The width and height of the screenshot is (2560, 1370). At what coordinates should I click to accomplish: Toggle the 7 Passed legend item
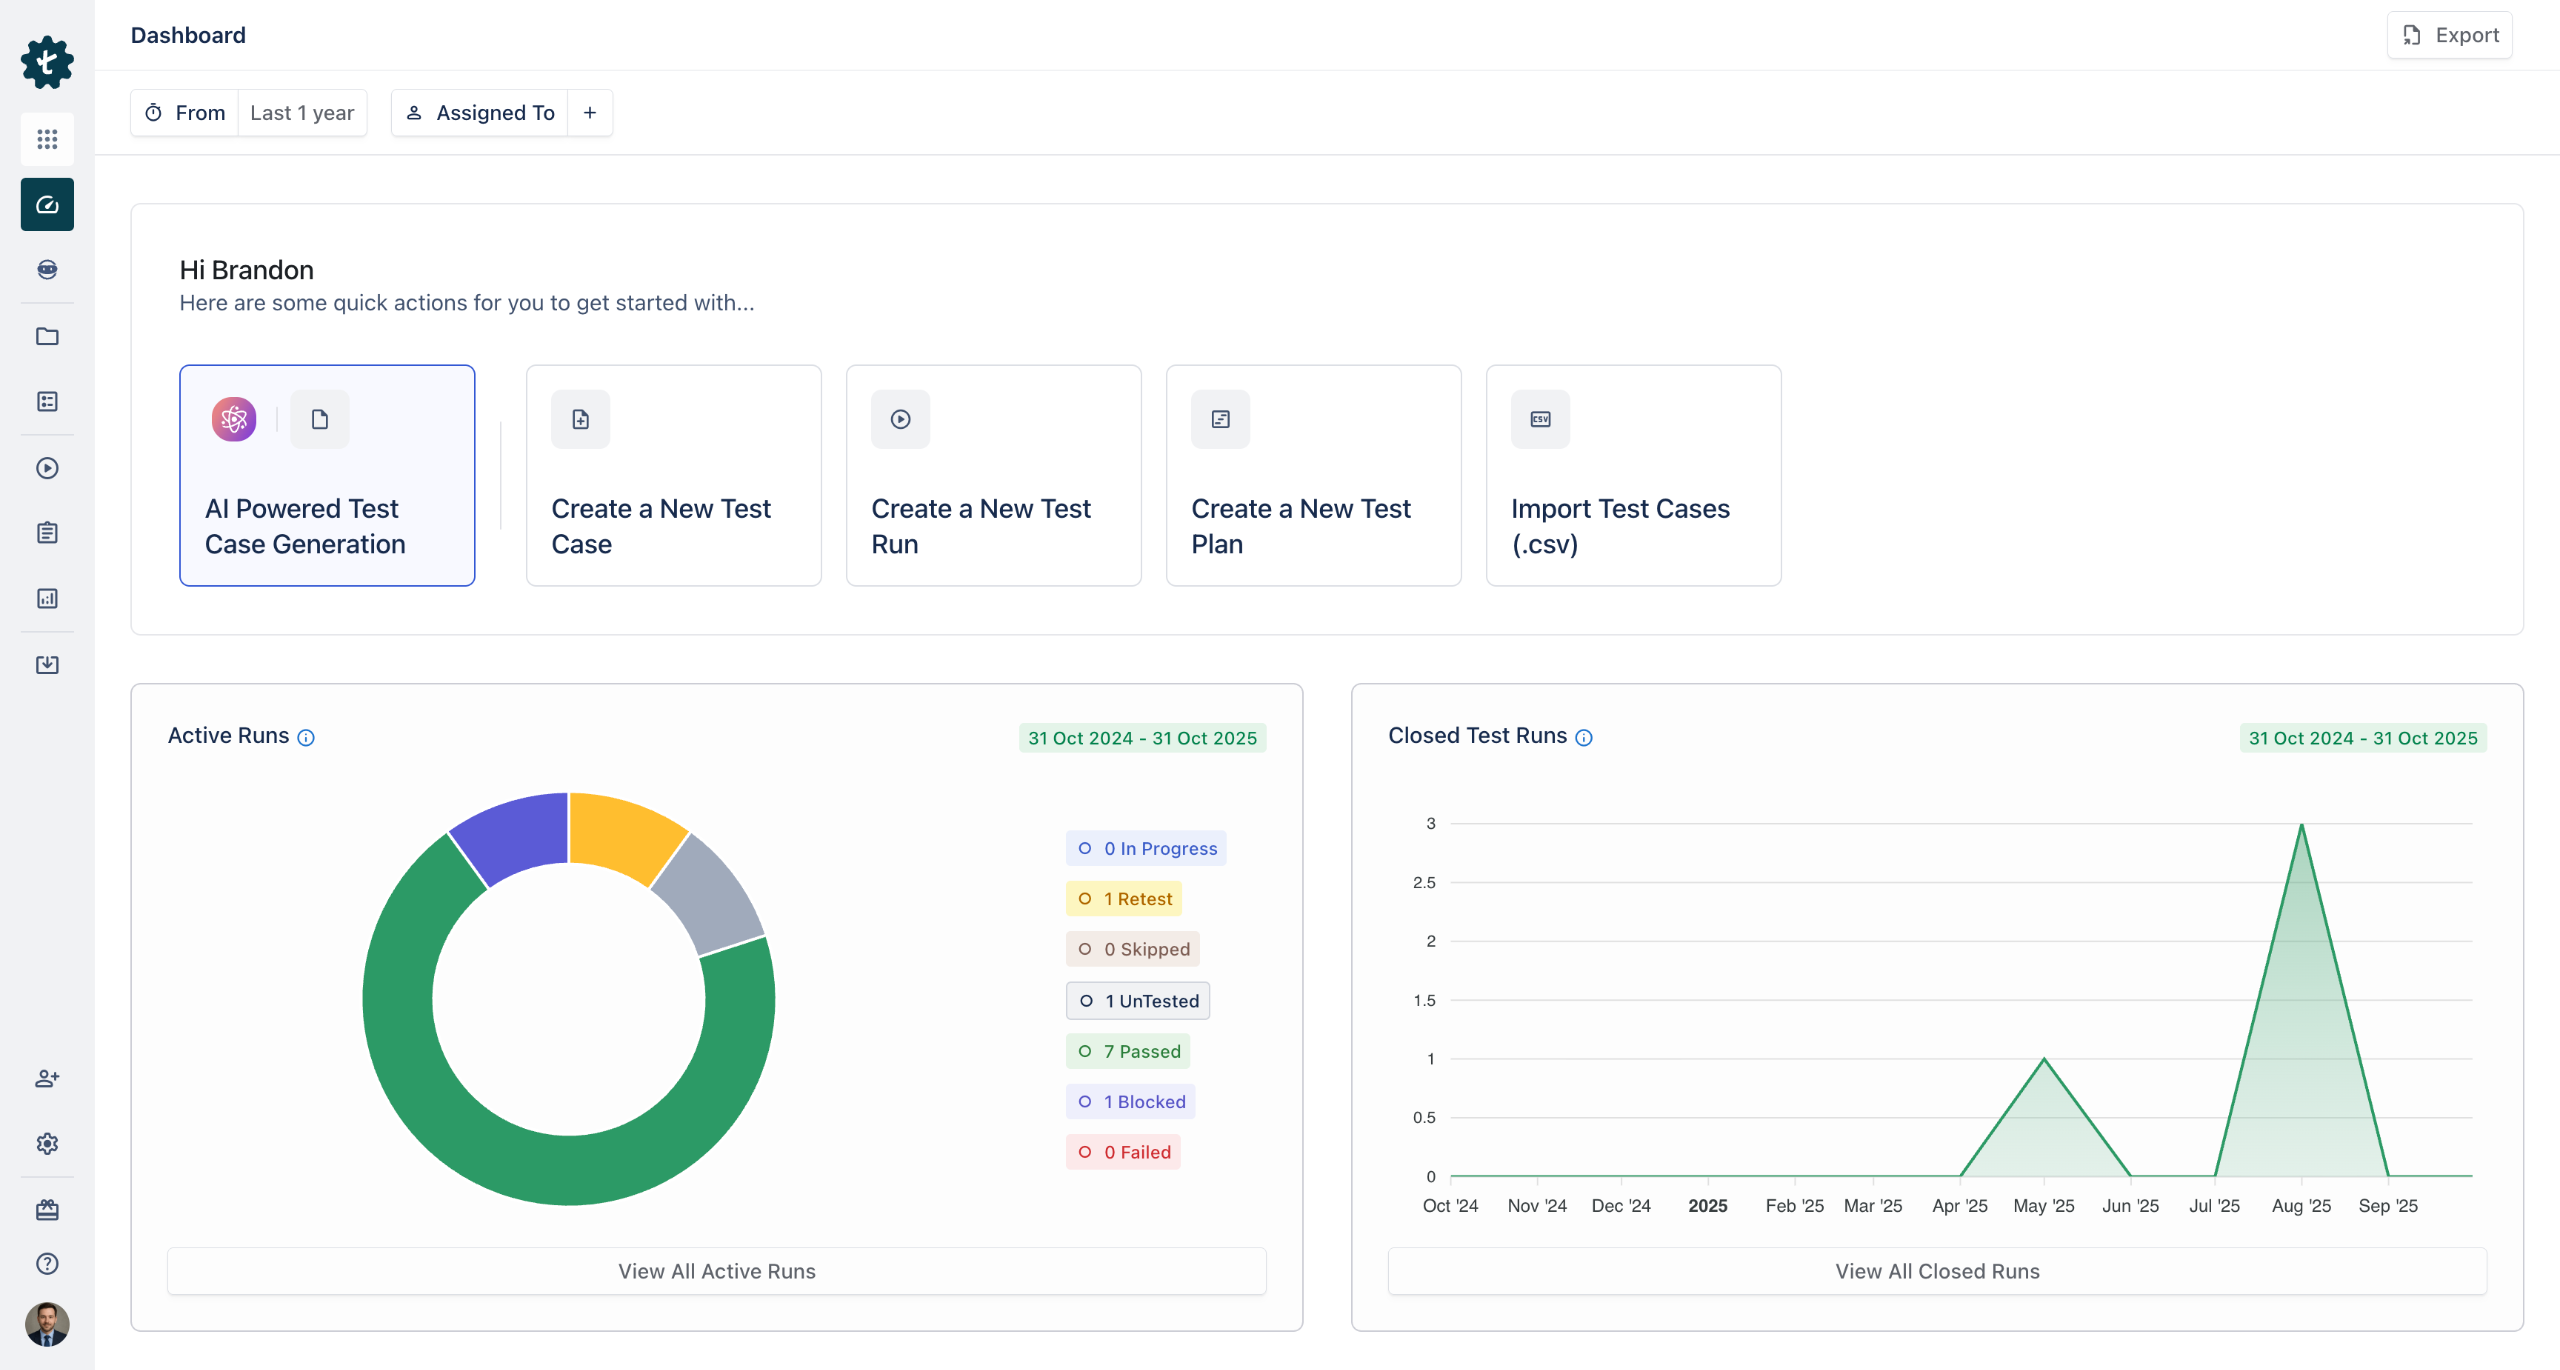click(1128, 1051)
